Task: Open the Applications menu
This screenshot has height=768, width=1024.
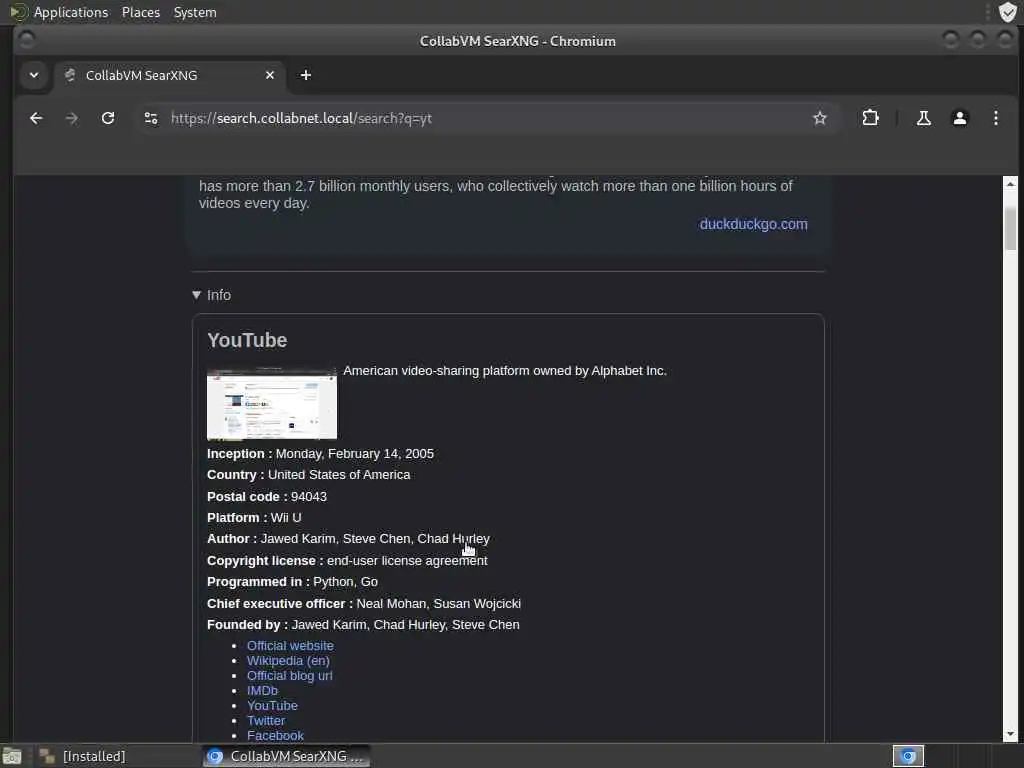Action: [71, 12]
